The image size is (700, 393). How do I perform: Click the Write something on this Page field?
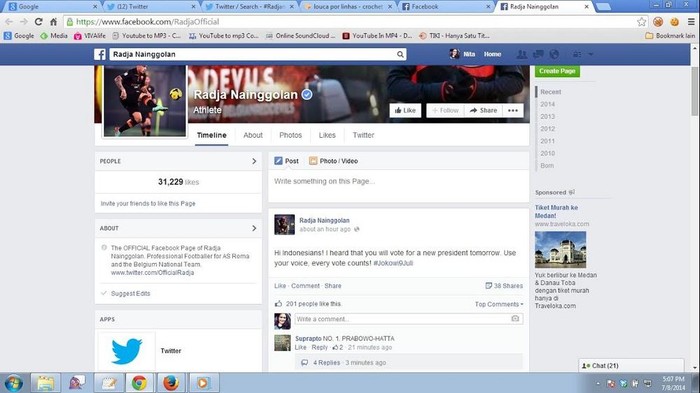click(399, 181)
